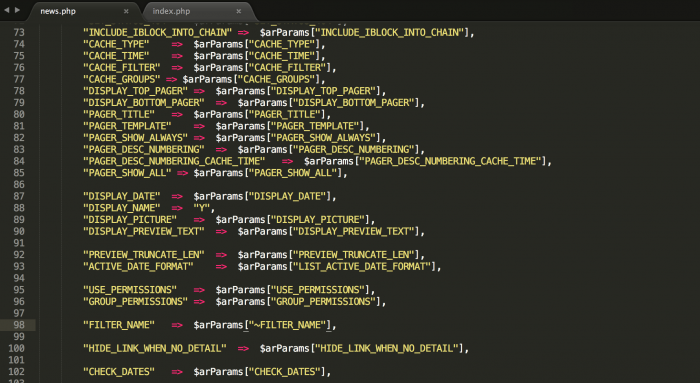Click the previous tab left arrow
The image size is (700, 383).
(7, 10)
